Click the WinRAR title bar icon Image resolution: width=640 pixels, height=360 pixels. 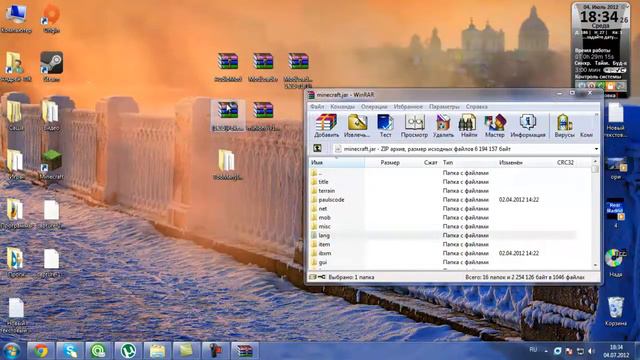pyautogui.click(x=311, y=95)
